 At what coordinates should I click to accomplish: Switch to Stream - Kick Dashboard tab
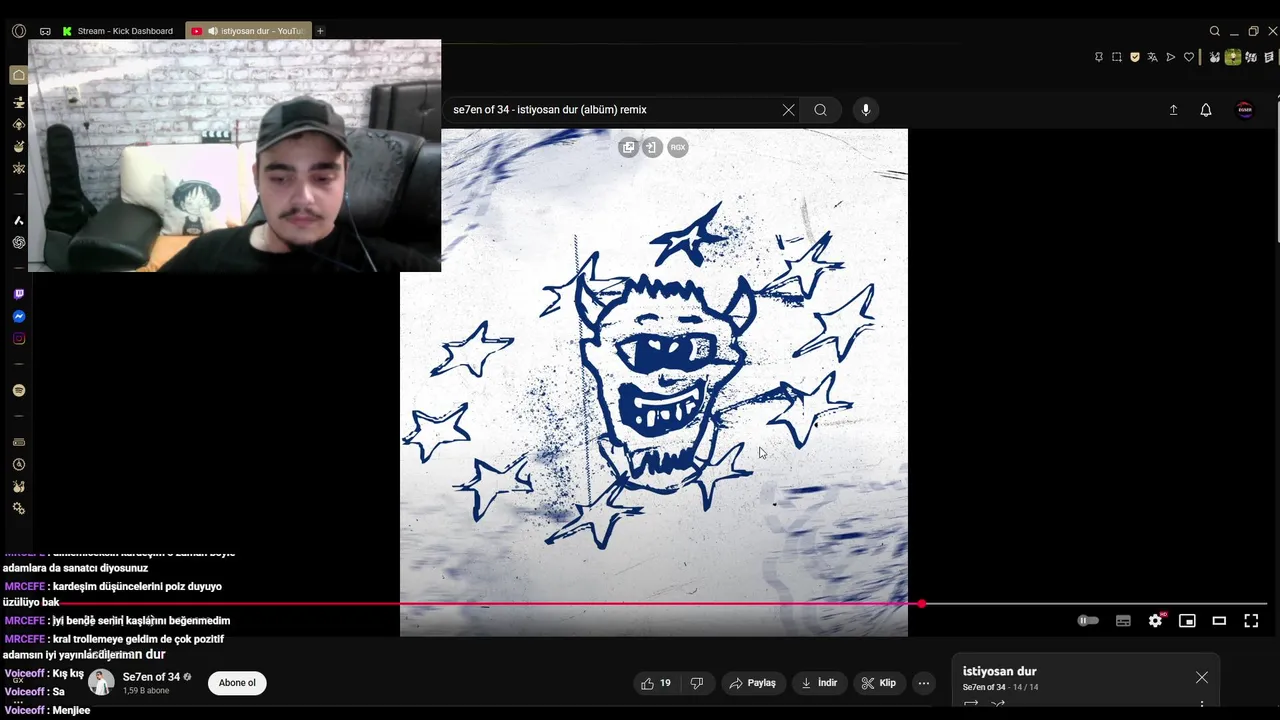coord(119,31)
